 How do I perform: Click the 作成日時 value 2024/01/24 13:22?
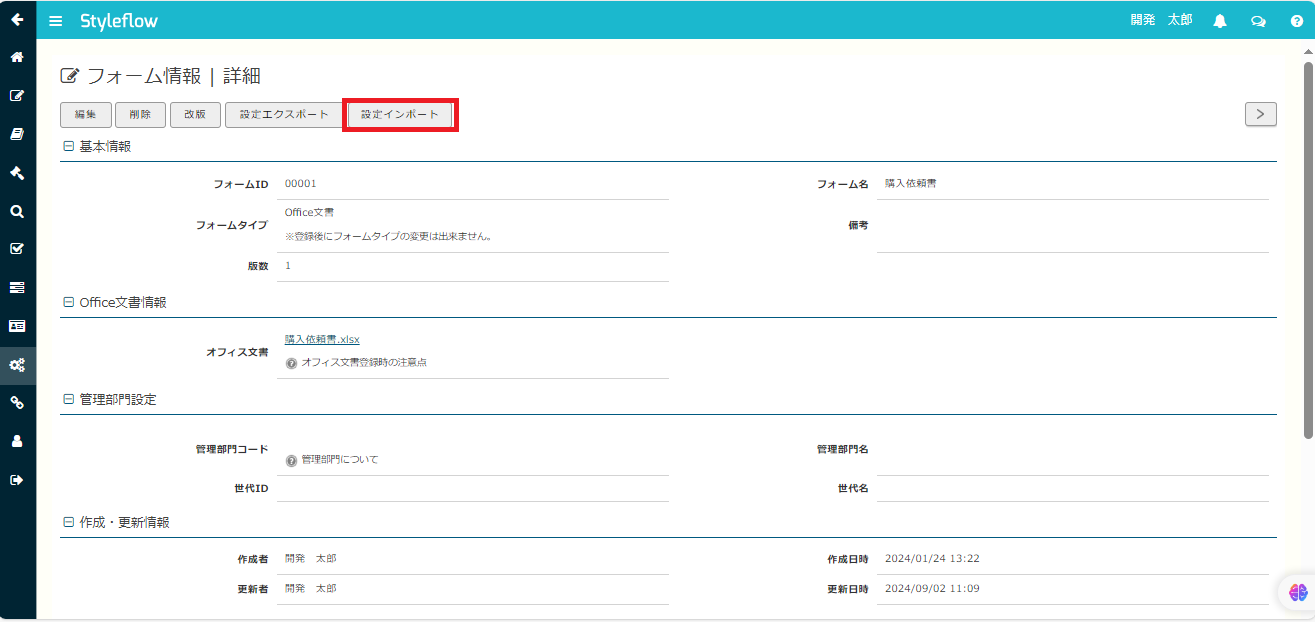coord(932,559)
